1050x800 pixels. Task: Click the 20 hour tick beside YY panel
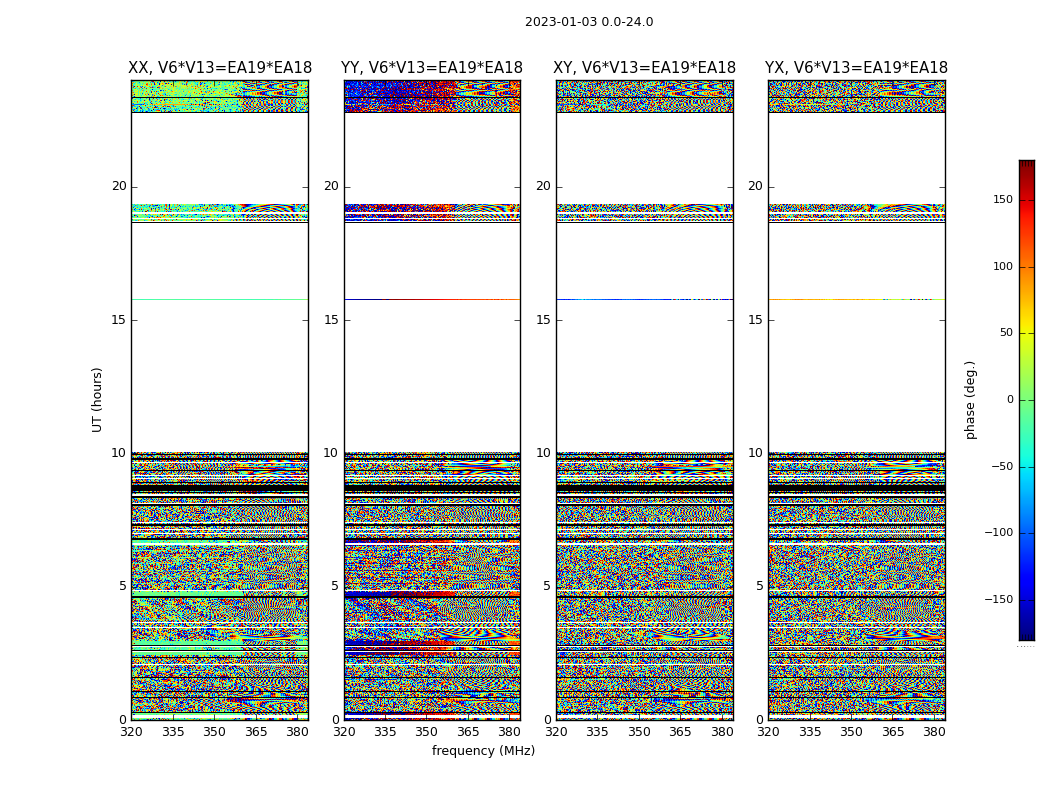pos(331,186)
